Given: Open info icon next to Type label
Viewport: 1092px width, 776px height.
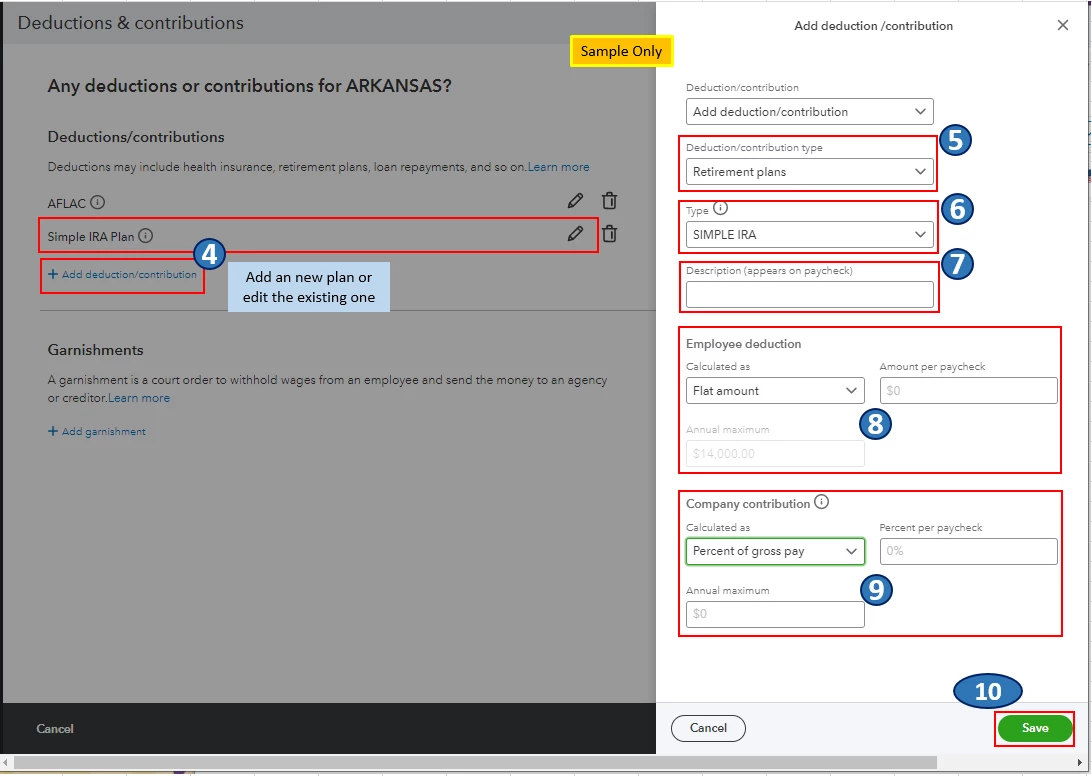Looking at the screenshot, I should 721,208.
